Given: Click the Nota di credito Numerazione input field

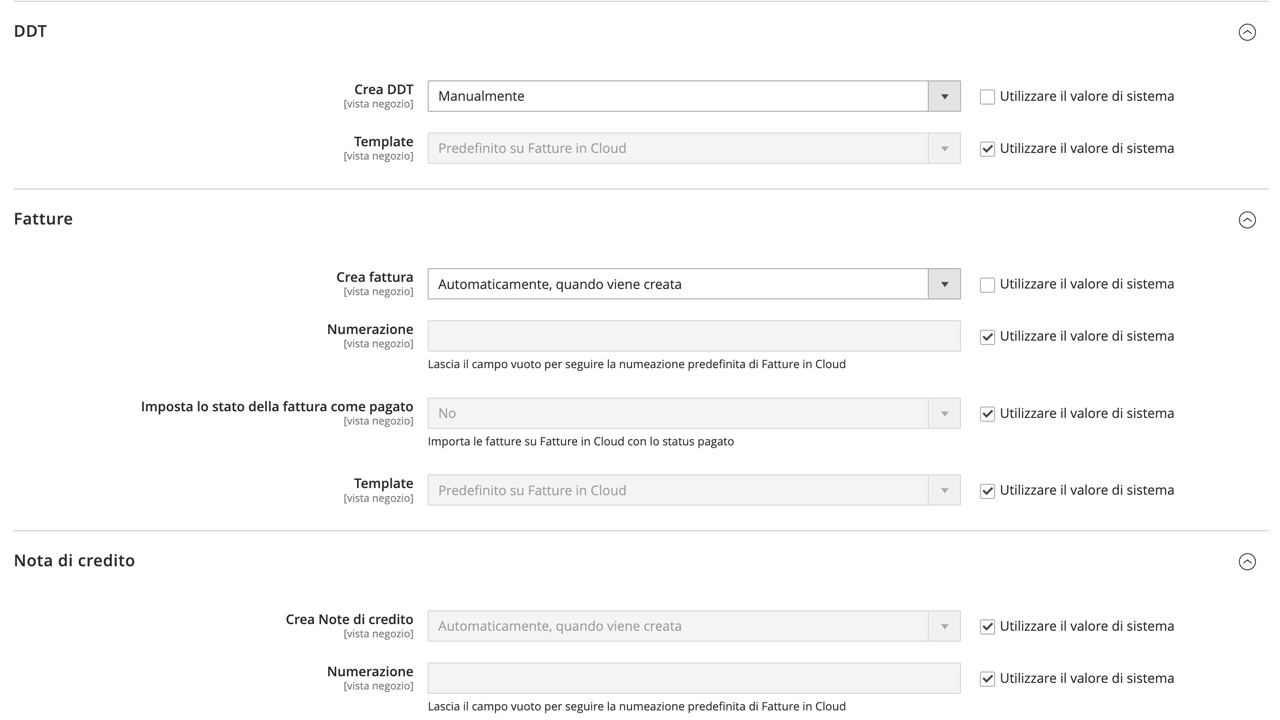Looking at the screenshot, I should tap(694, 678).
